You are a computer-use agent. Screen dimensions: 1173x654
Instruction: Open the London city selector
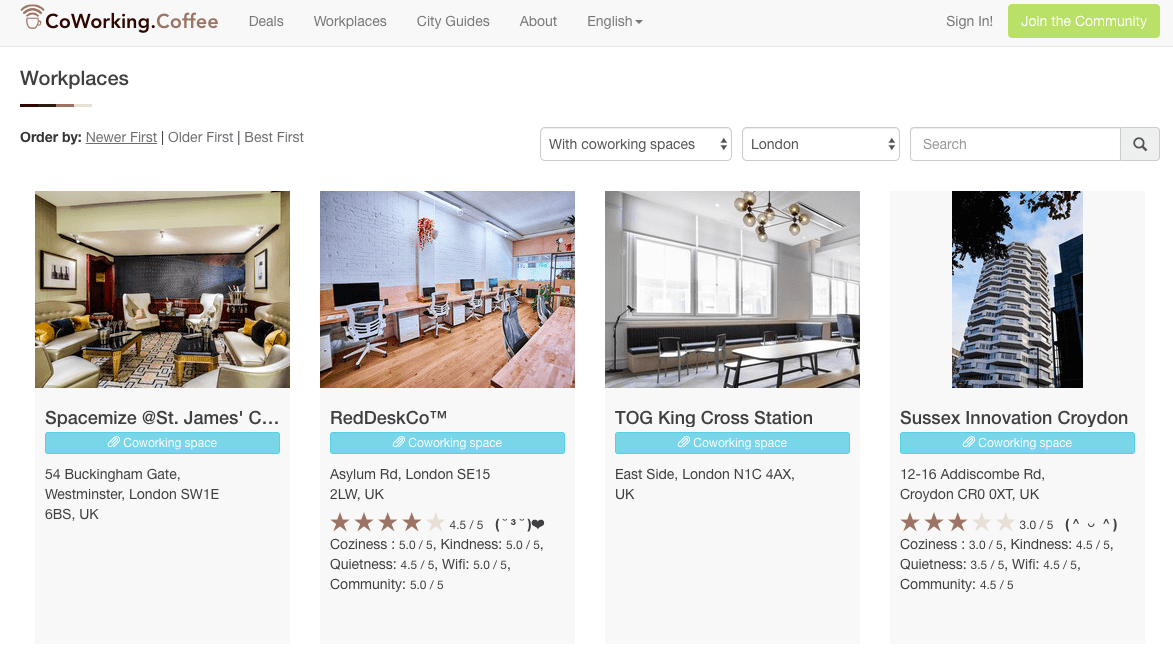coord(820,144)
